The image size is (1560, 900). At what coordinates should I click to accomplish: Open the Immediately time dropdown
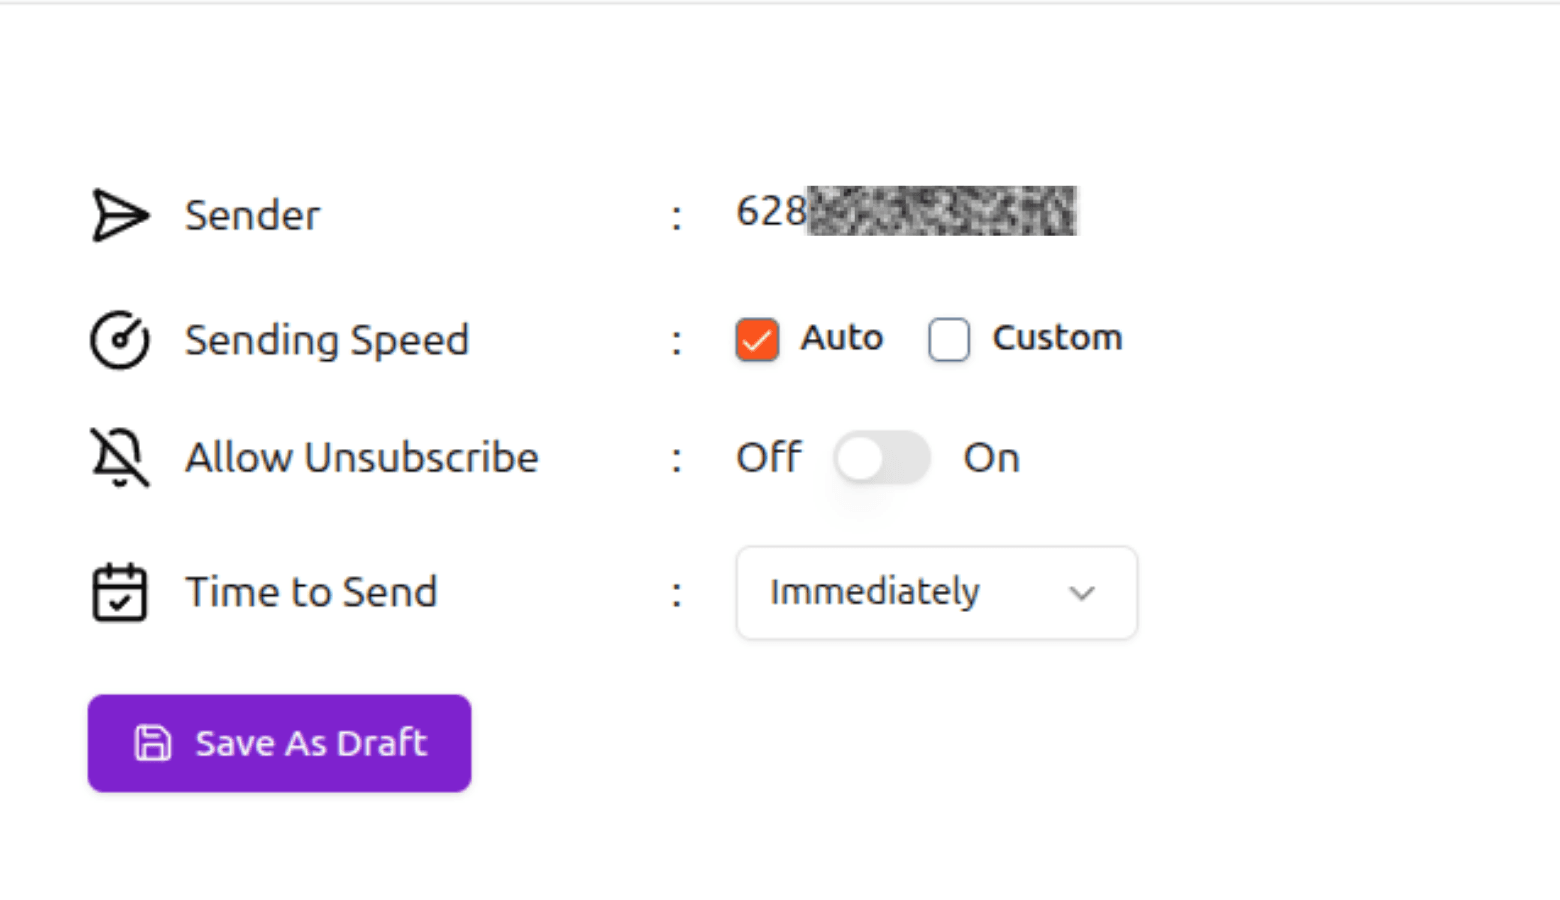pyautogui.click(x=936, y=592)
